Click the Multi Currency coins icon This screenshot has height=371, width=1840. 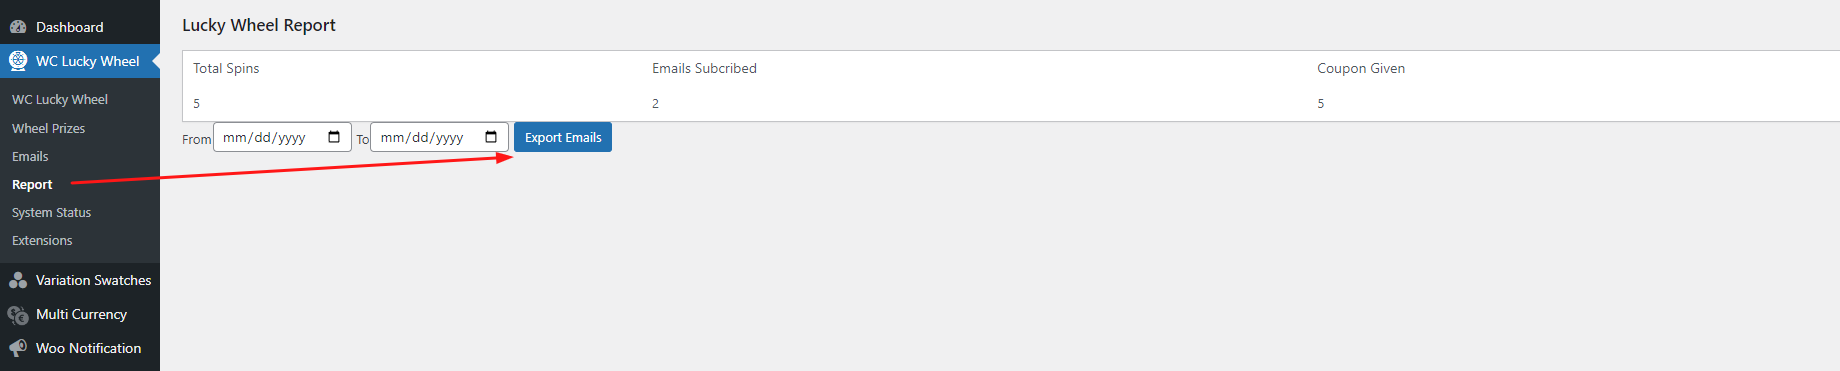18,315
